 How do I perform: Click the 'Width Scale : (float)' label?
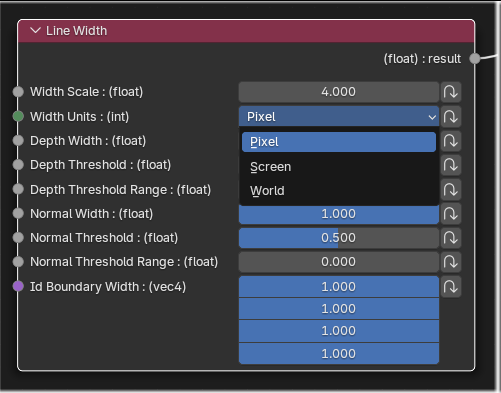click(x=86, y=92)
